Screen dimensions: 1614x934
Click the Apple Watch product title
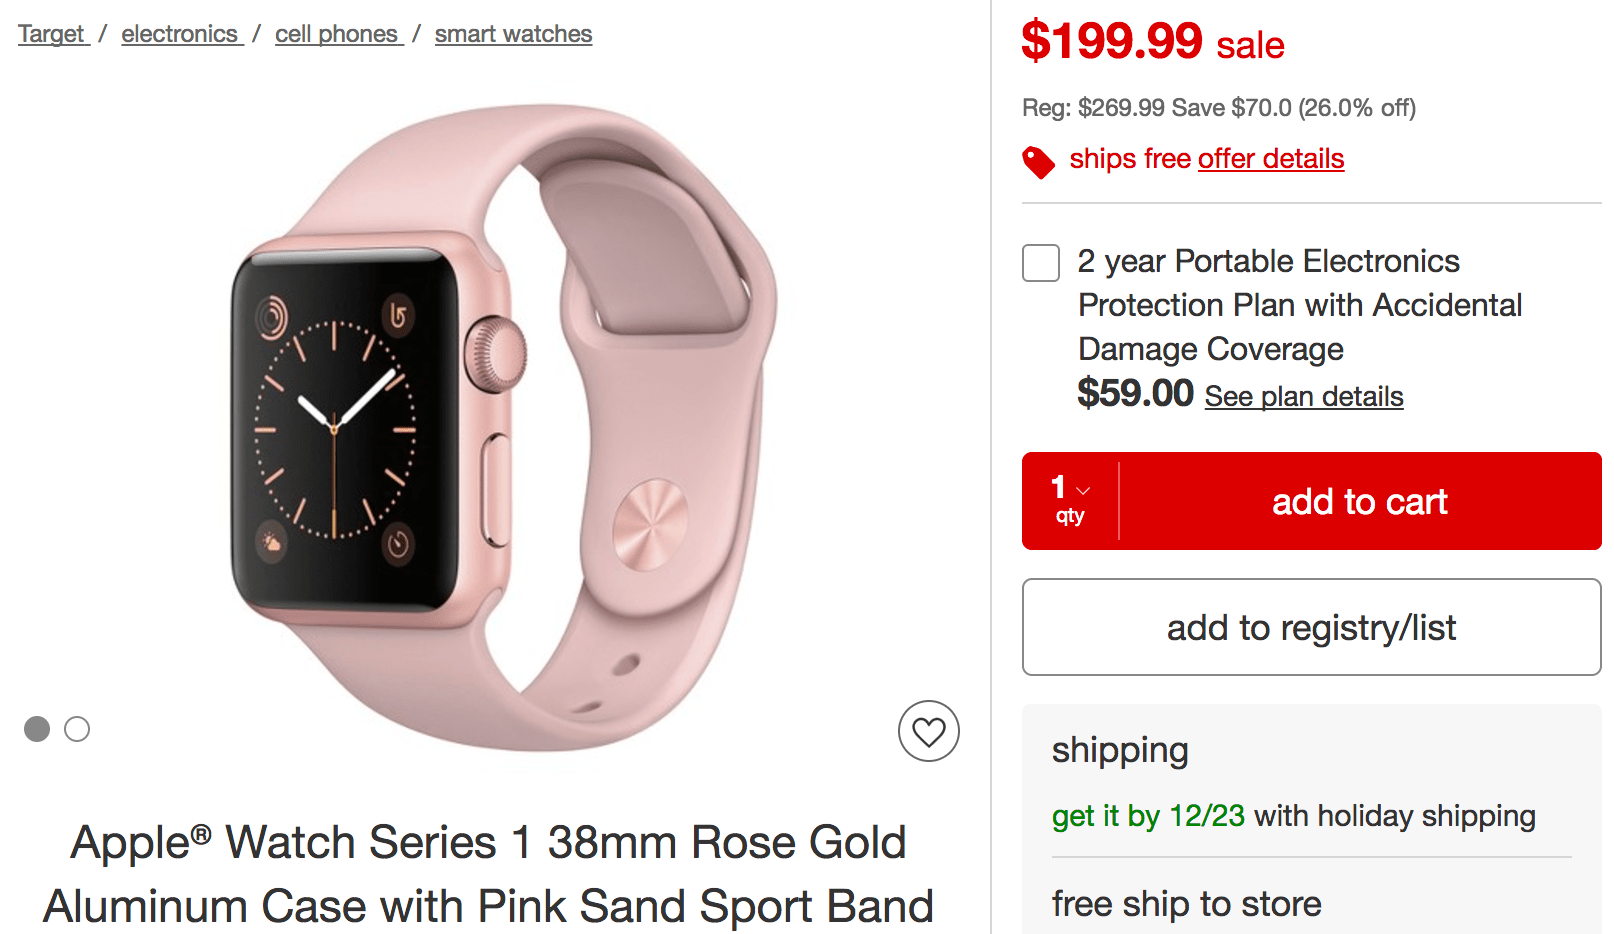pyautogui.click(x=488, y=873)
